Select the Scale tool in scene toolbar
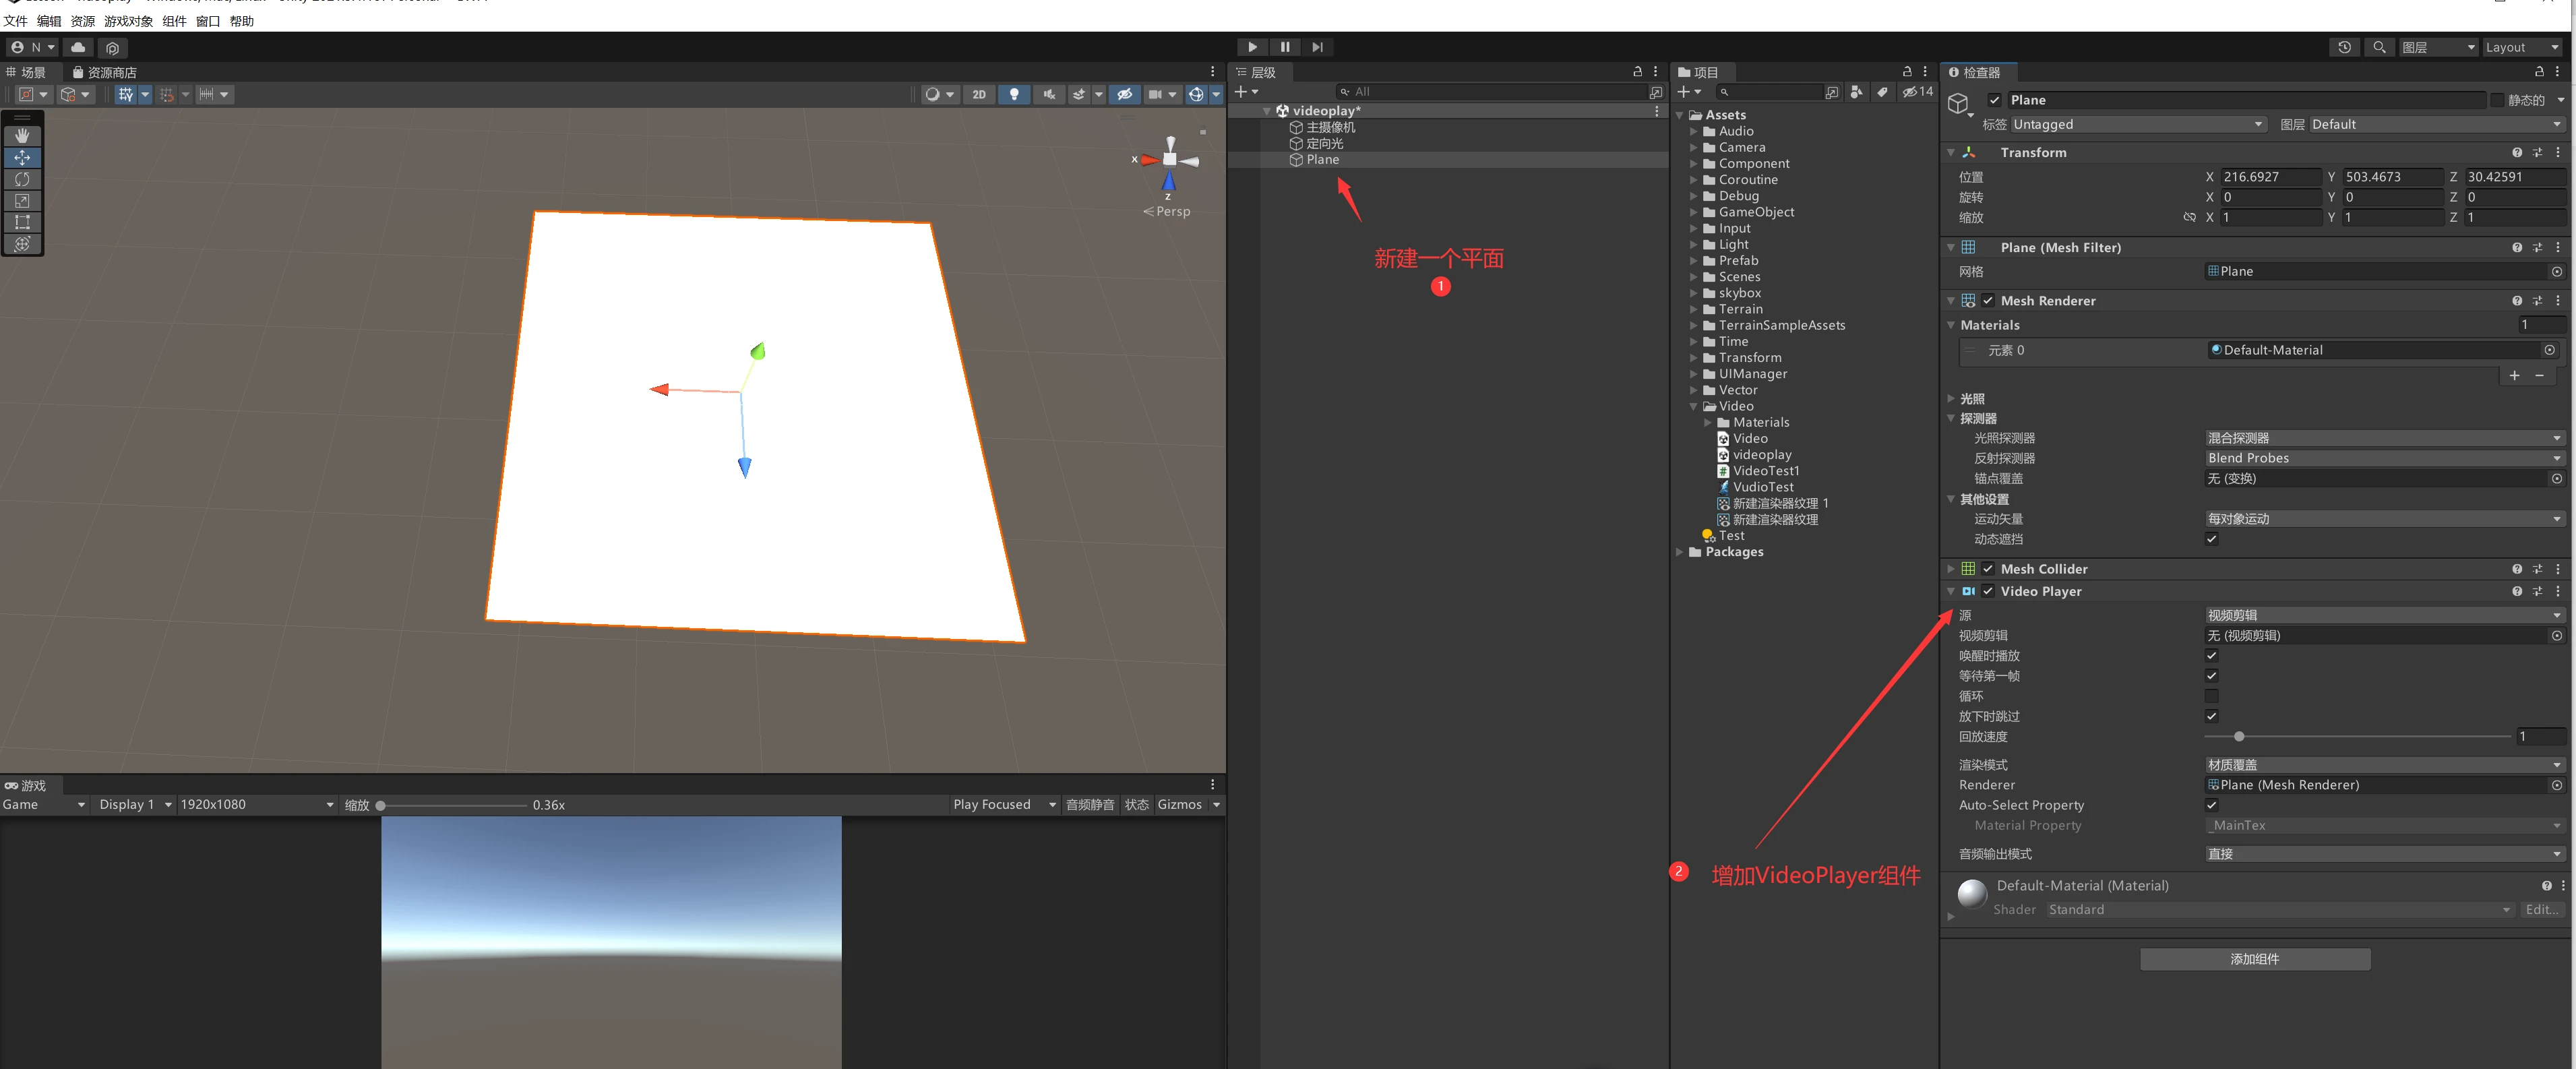Viewport: 2576px width, 1069px height. (x=22, y=201)
